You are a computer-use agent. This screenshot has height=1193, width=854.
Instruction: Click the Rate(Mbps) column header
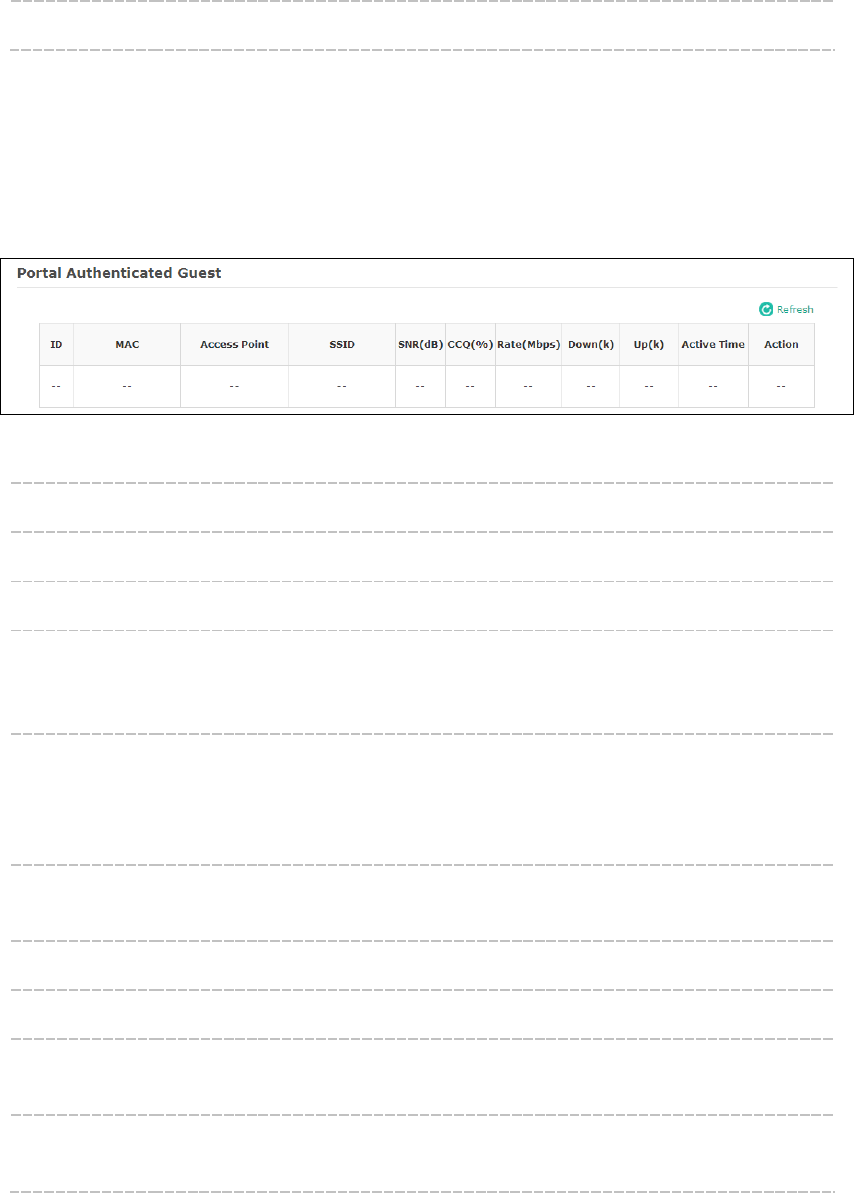[x=528, y=345]
